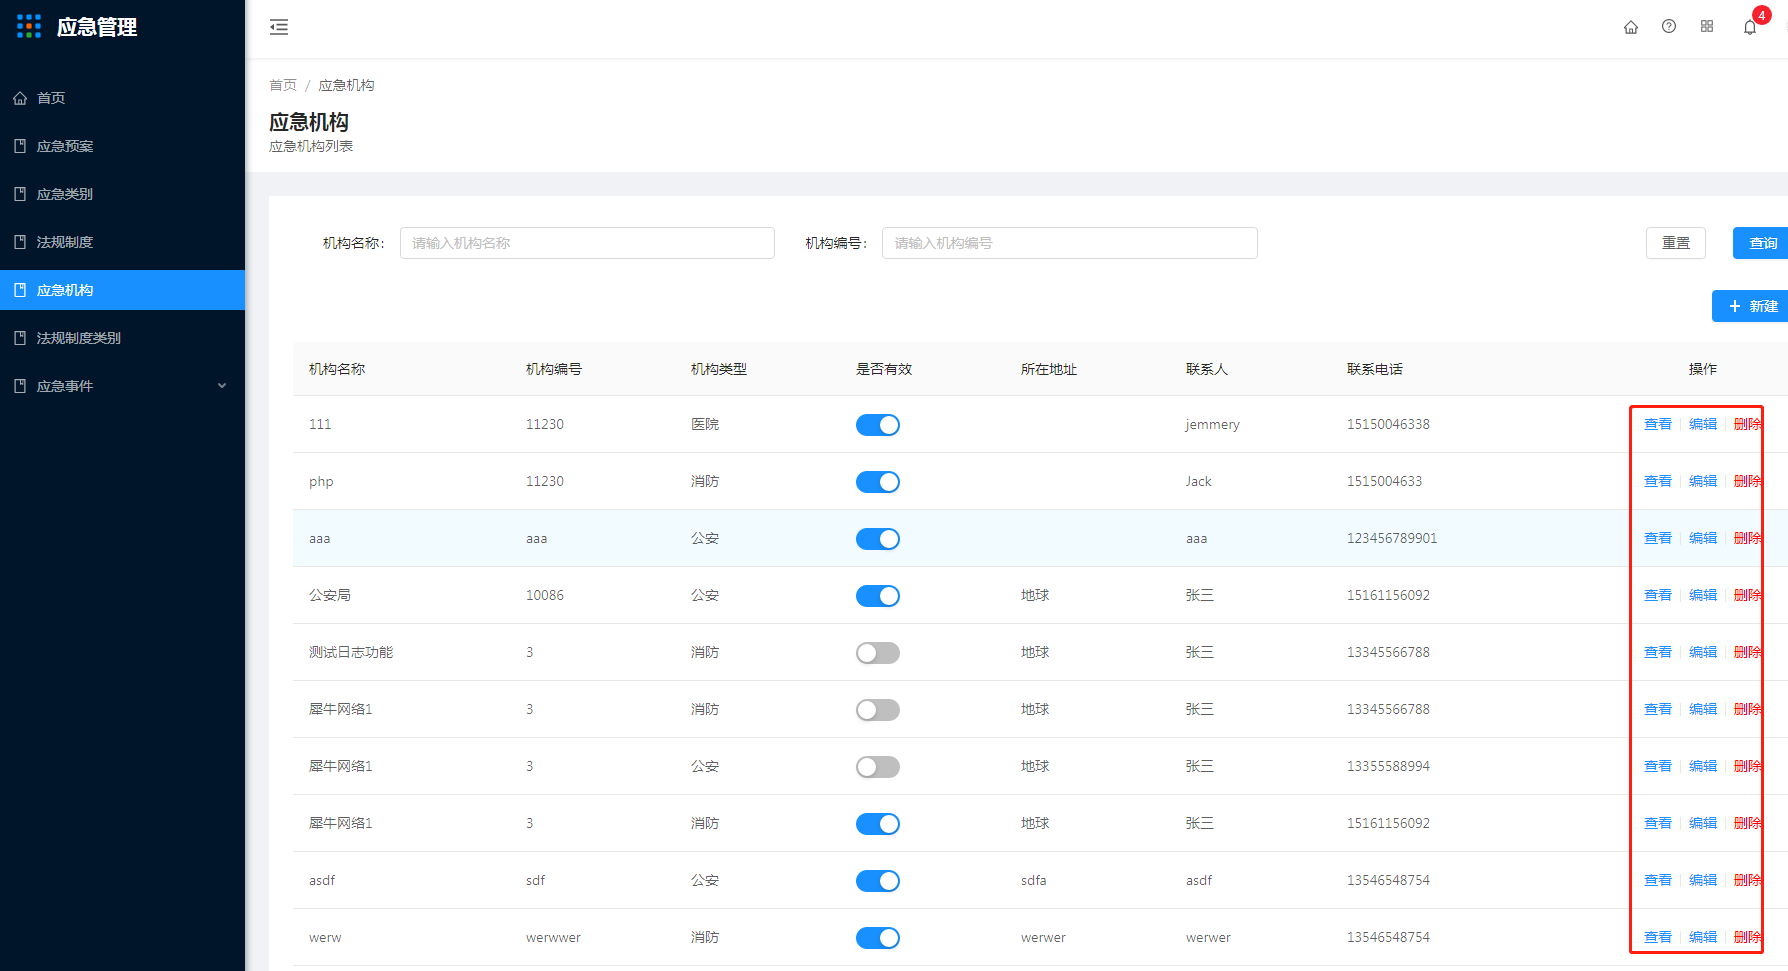
Task: Click 删除 for the asdf row
Action: tap(1748, 880)
